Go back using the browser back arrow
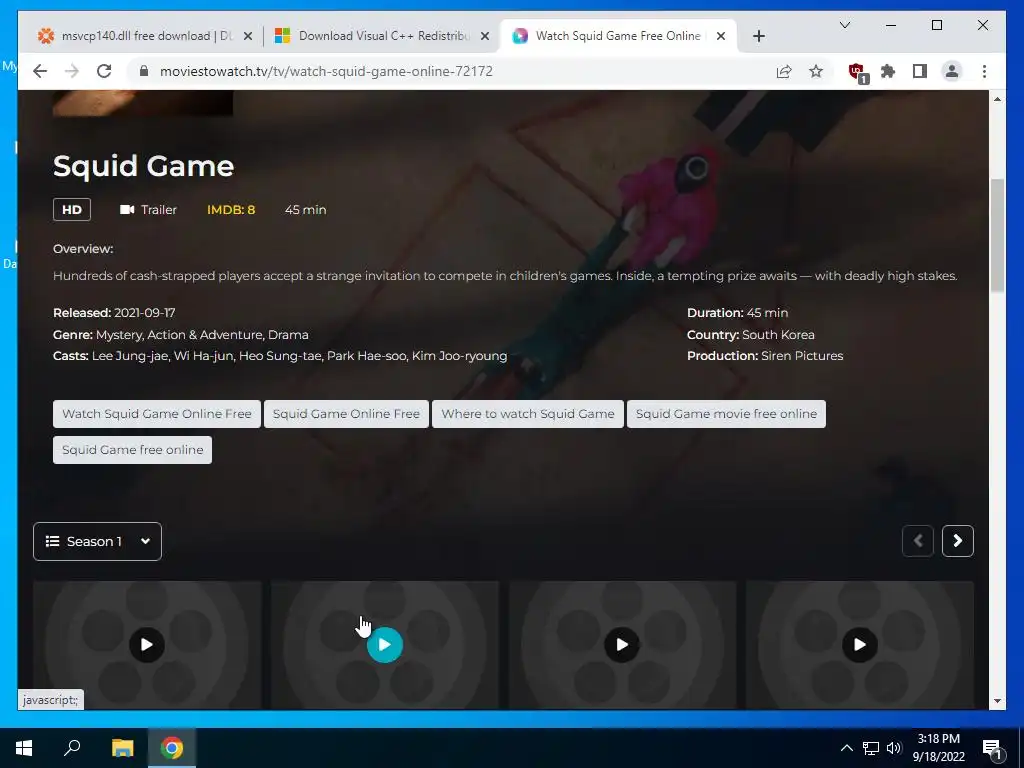 [x=40, y=71]
